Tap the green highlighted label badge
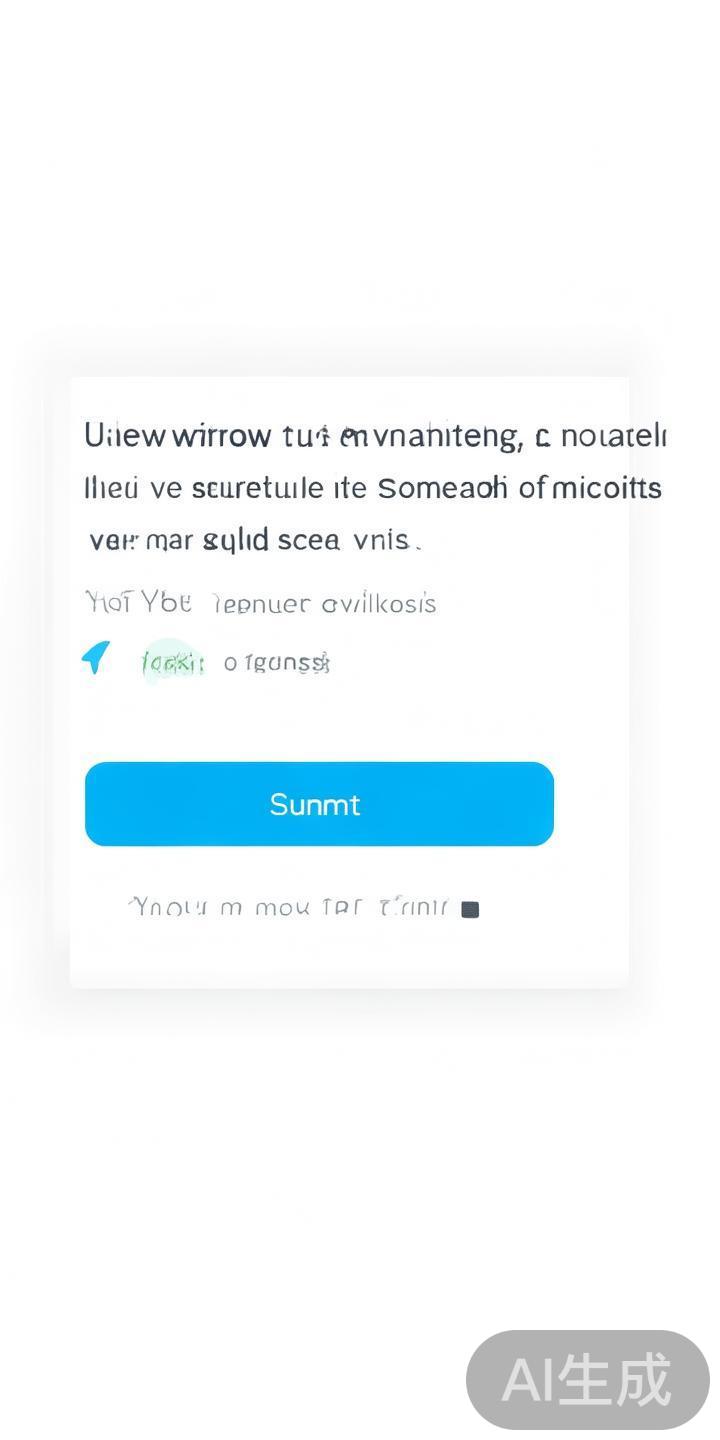720x1440 pixels. [173, 662]
